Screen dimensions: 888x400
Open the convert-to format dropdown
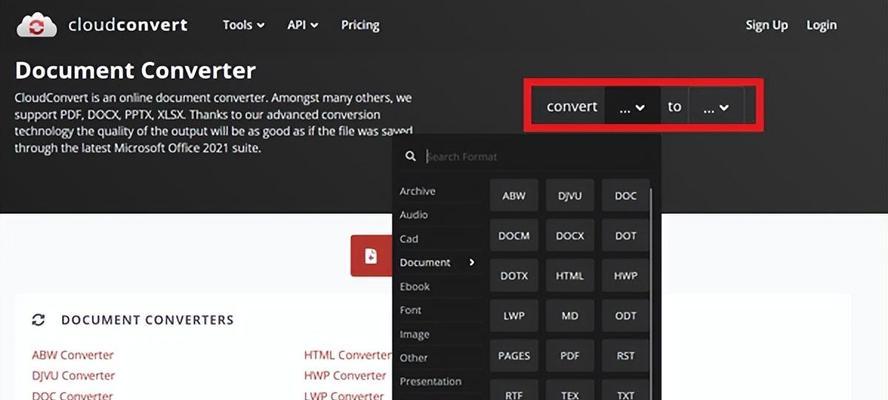point(716,107)
